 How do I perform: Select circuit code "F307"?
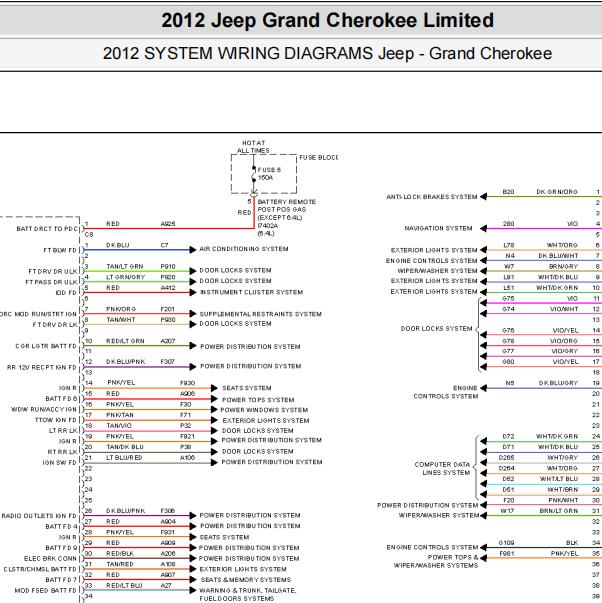point(168,361)
